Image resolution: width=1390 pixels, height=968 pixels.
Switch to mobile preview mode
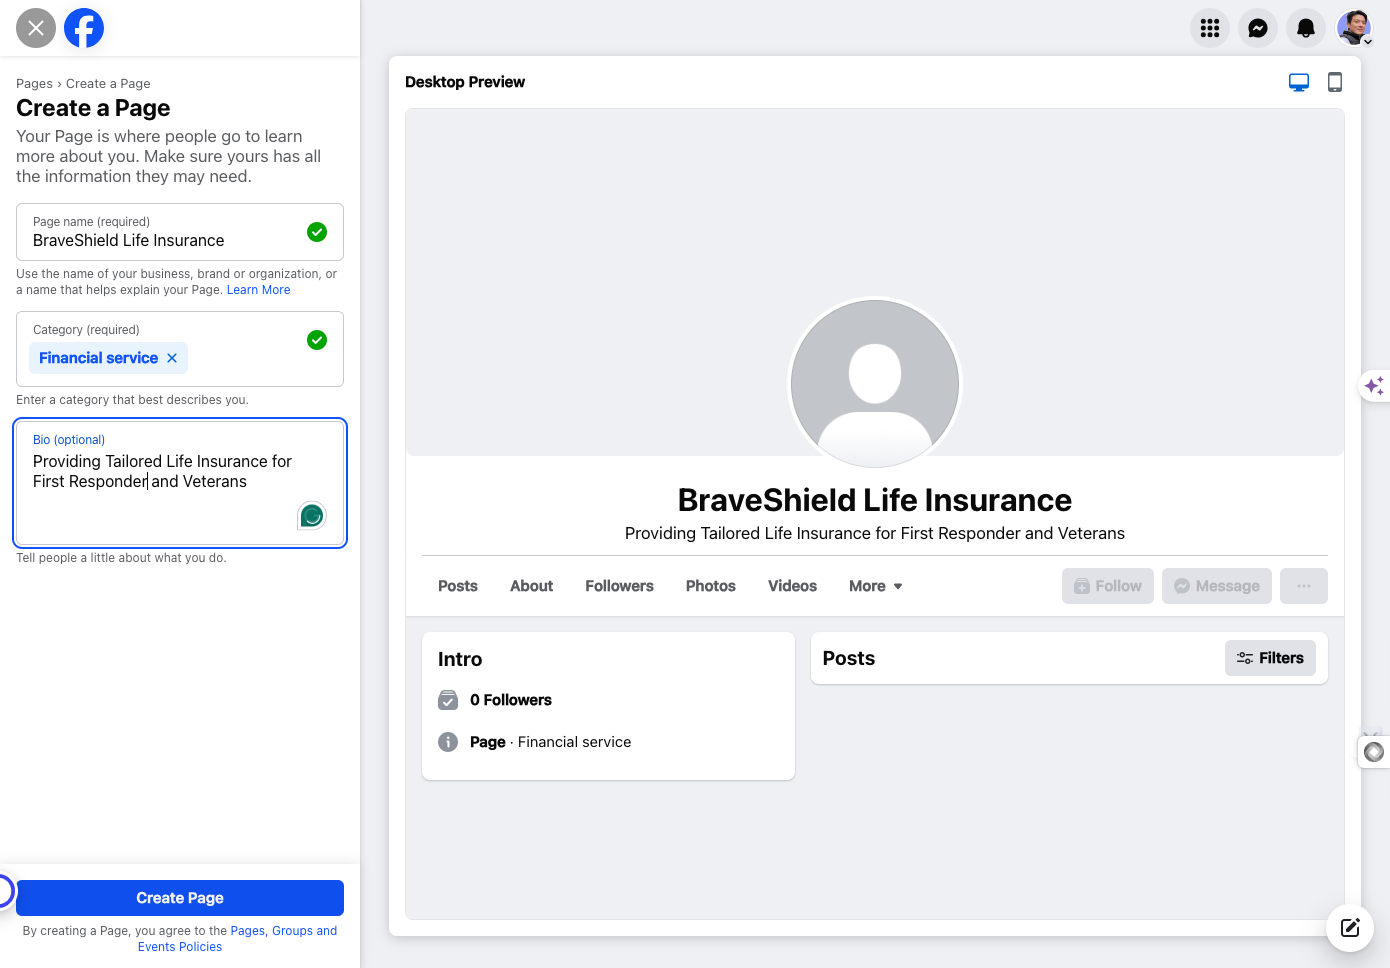pos(1335,82)
